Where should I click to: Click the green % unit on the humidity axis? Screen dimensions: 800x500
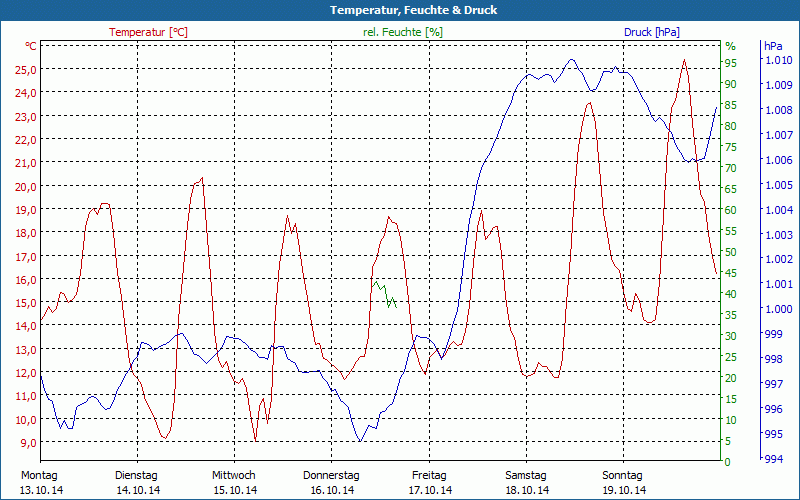[x=730, y=46]
